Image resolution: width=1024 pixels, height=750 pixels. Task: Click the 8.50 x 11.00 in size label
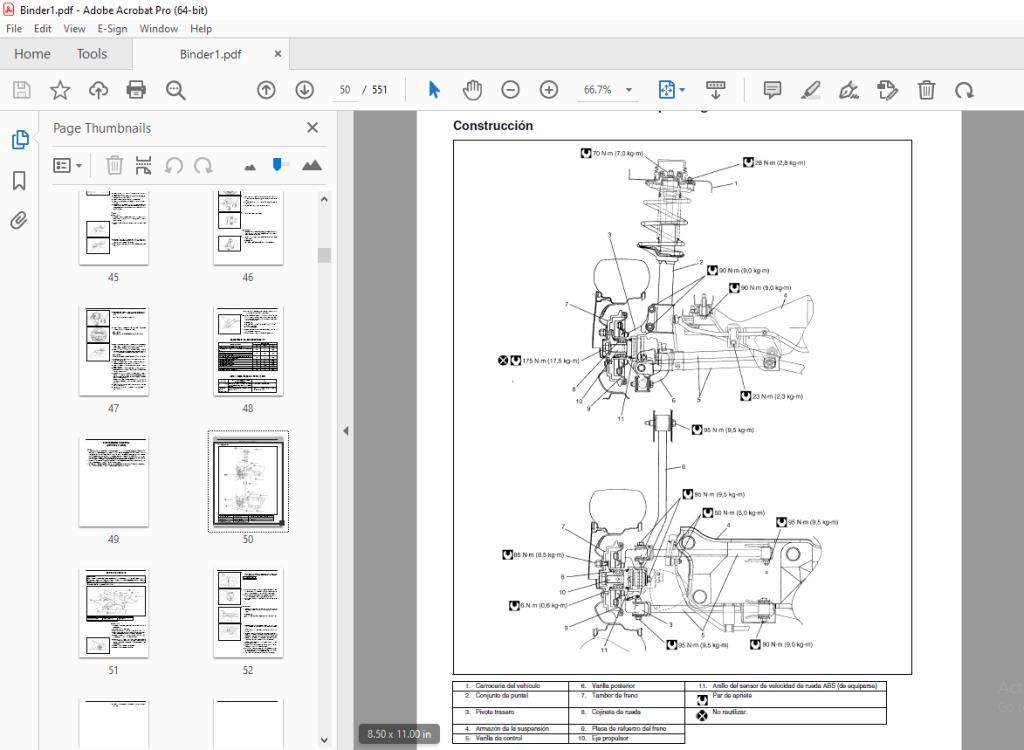tap(399, 734)
